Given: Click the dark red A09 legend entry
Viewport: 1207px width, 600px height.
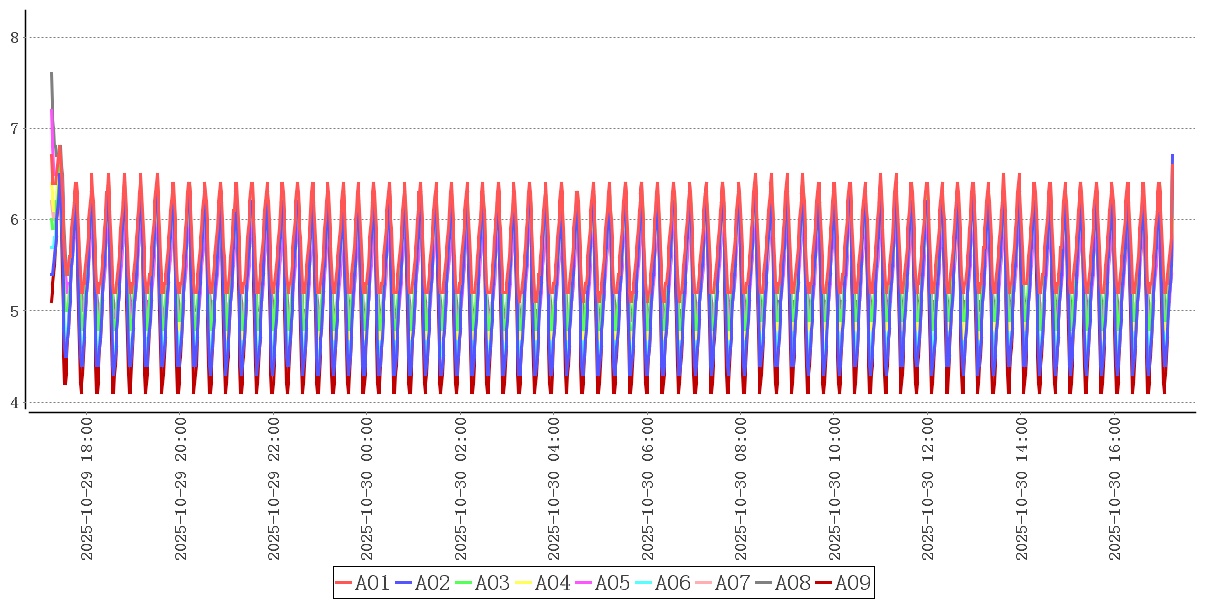Looking at the screenshot, I should coord(843,583).
